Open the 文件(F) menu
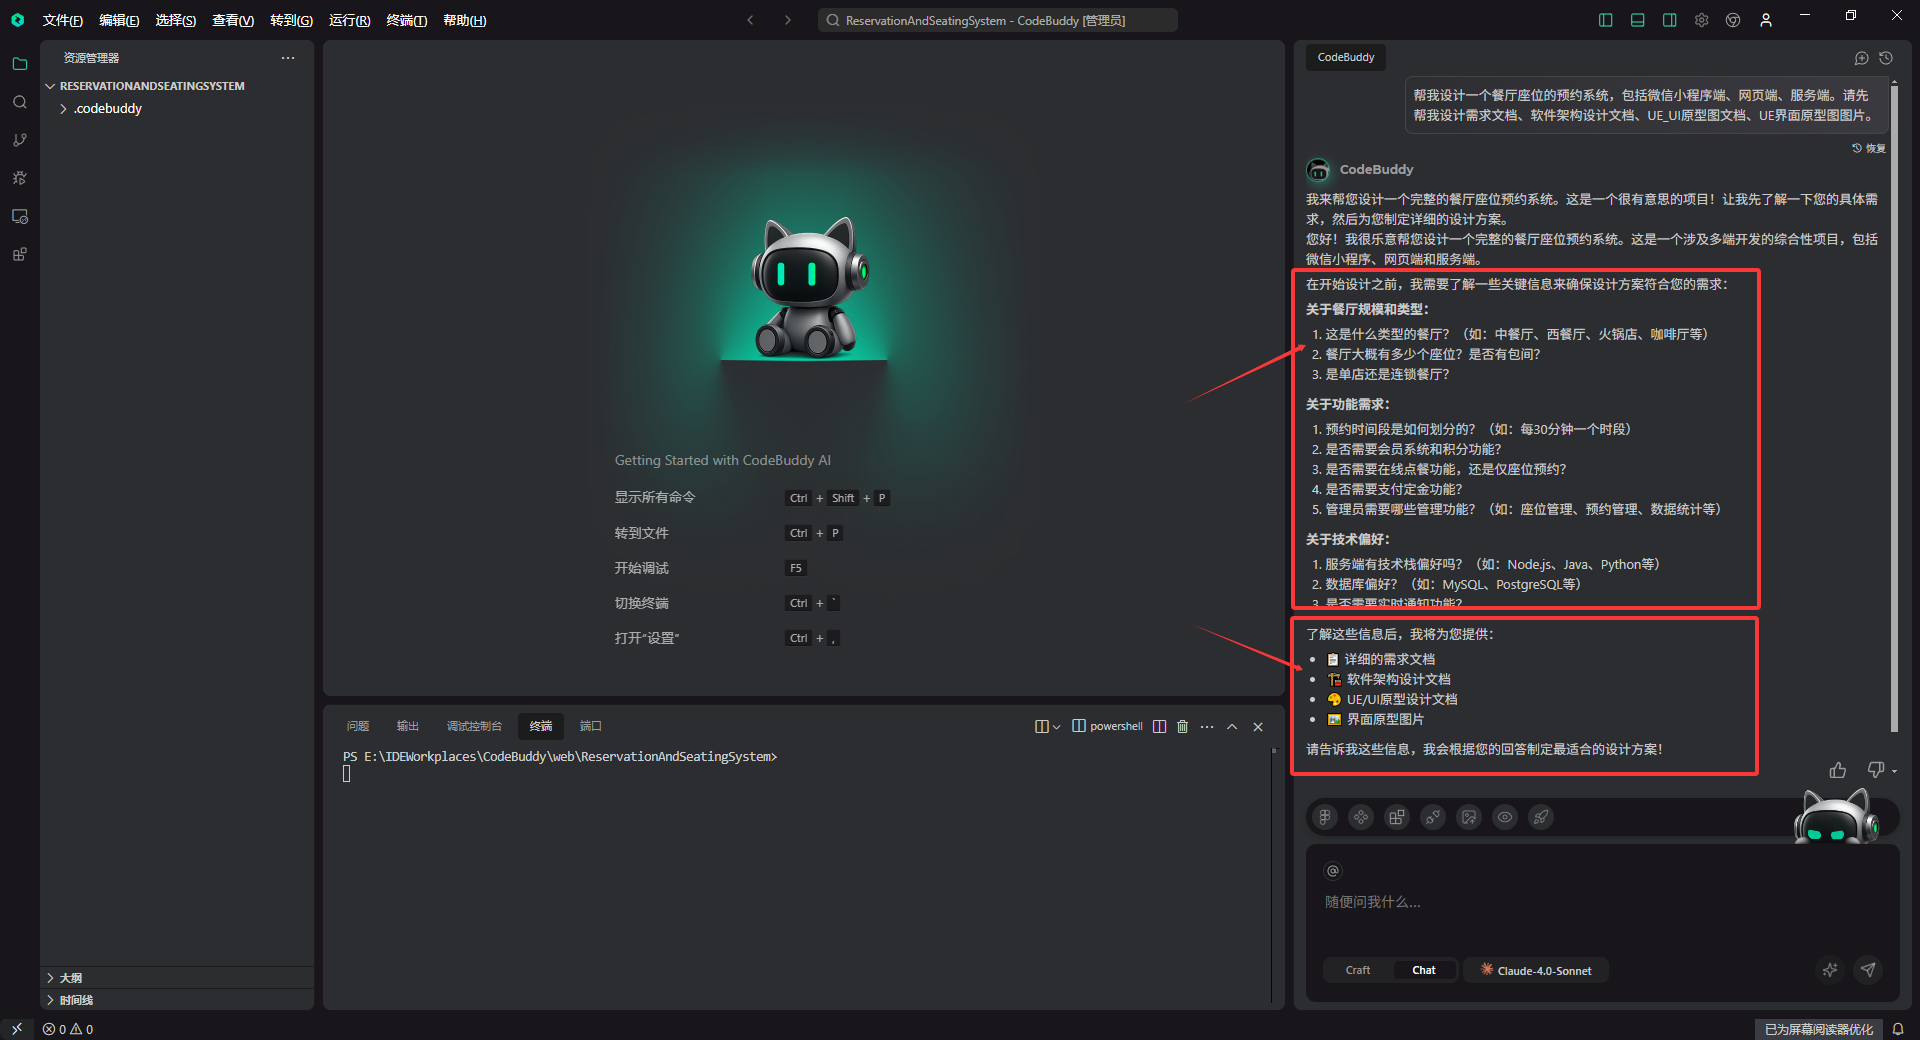The width and height of the screenshot is (1920, 1040). point(62,20)
